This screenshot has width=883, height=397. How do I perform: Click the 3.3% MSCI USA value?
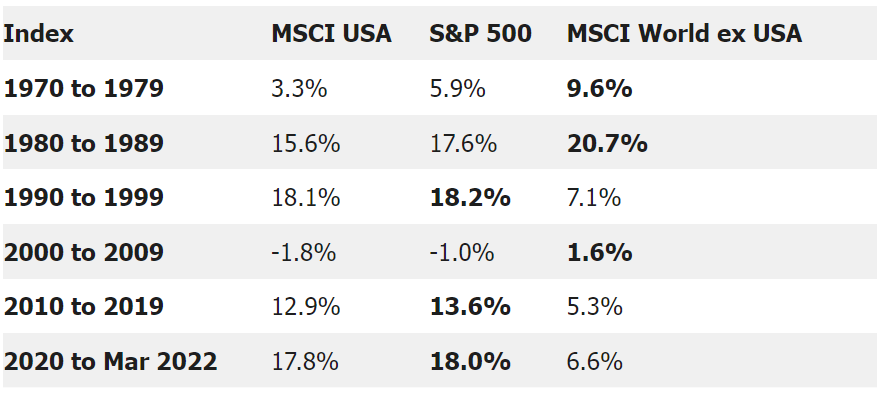[299, 88]
